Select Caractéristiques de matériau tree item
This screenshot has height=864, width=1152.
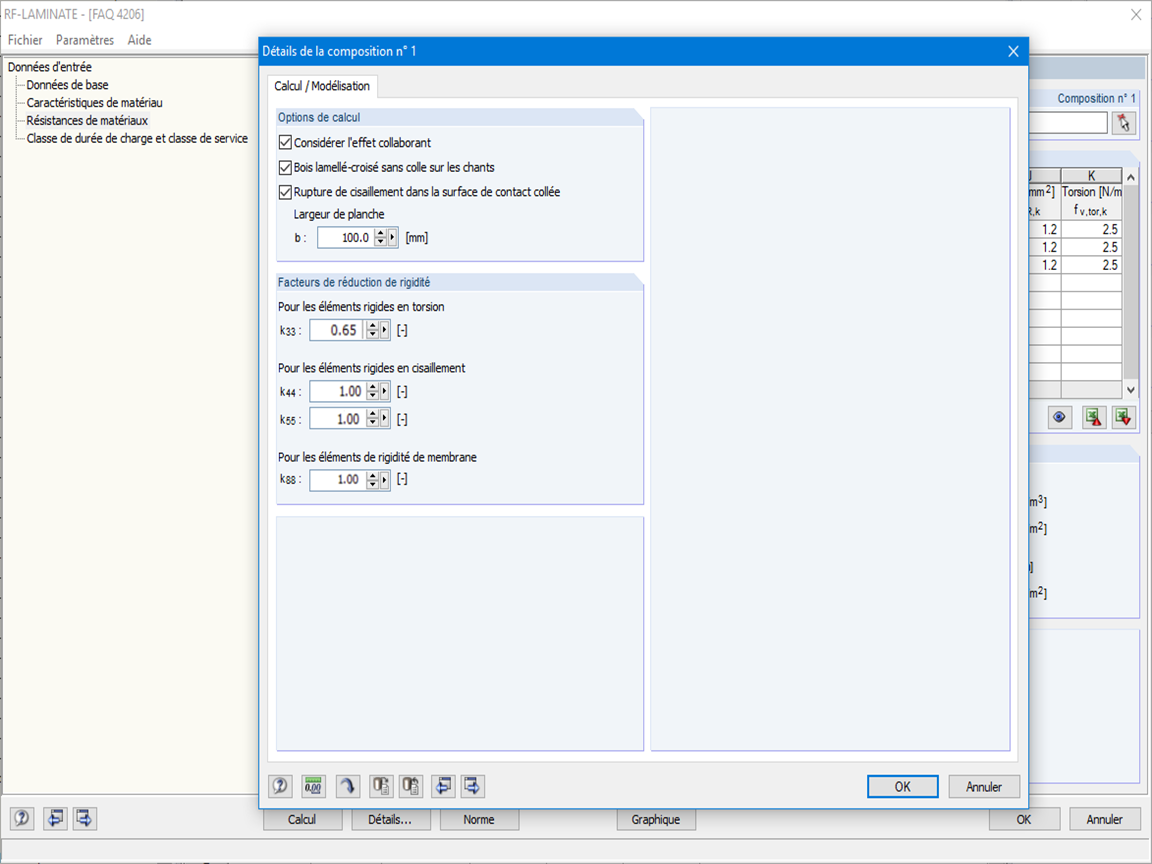95,103
